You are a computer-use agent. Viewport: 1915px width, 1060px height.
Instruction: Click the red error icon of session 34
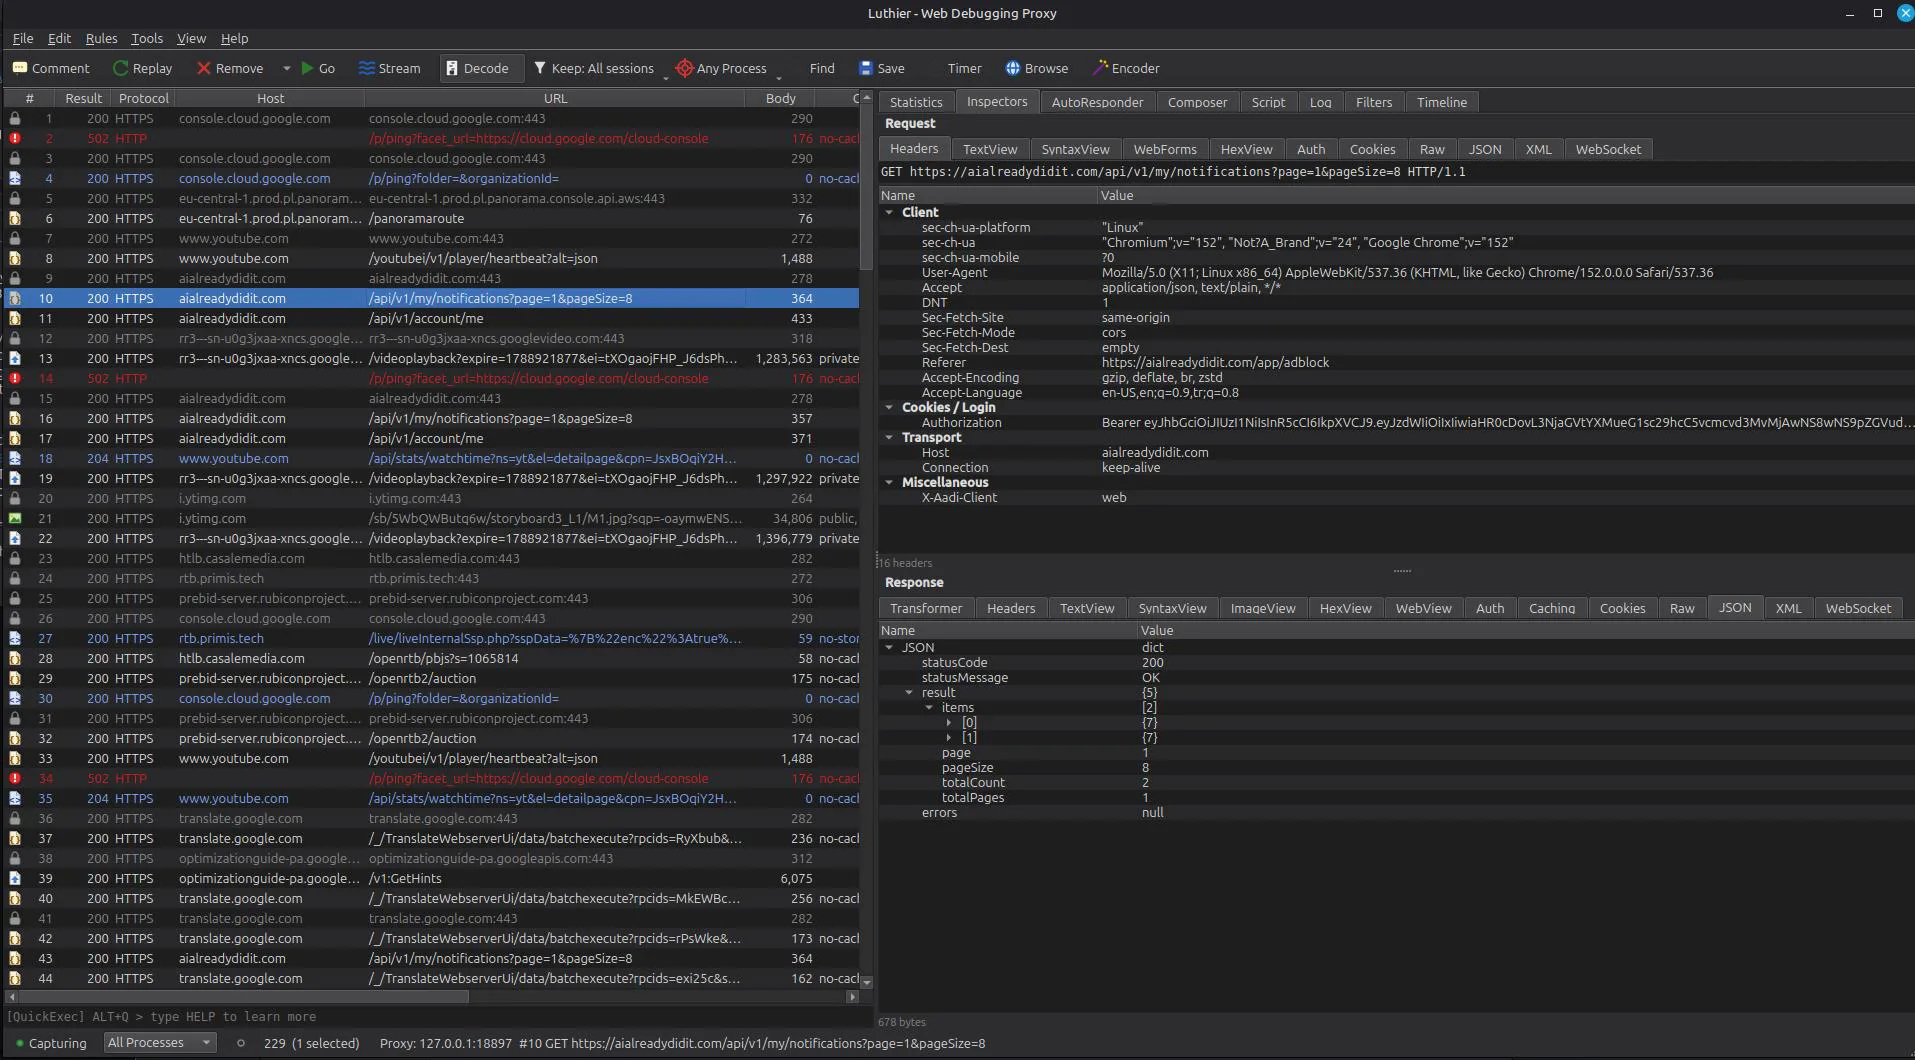15,778
